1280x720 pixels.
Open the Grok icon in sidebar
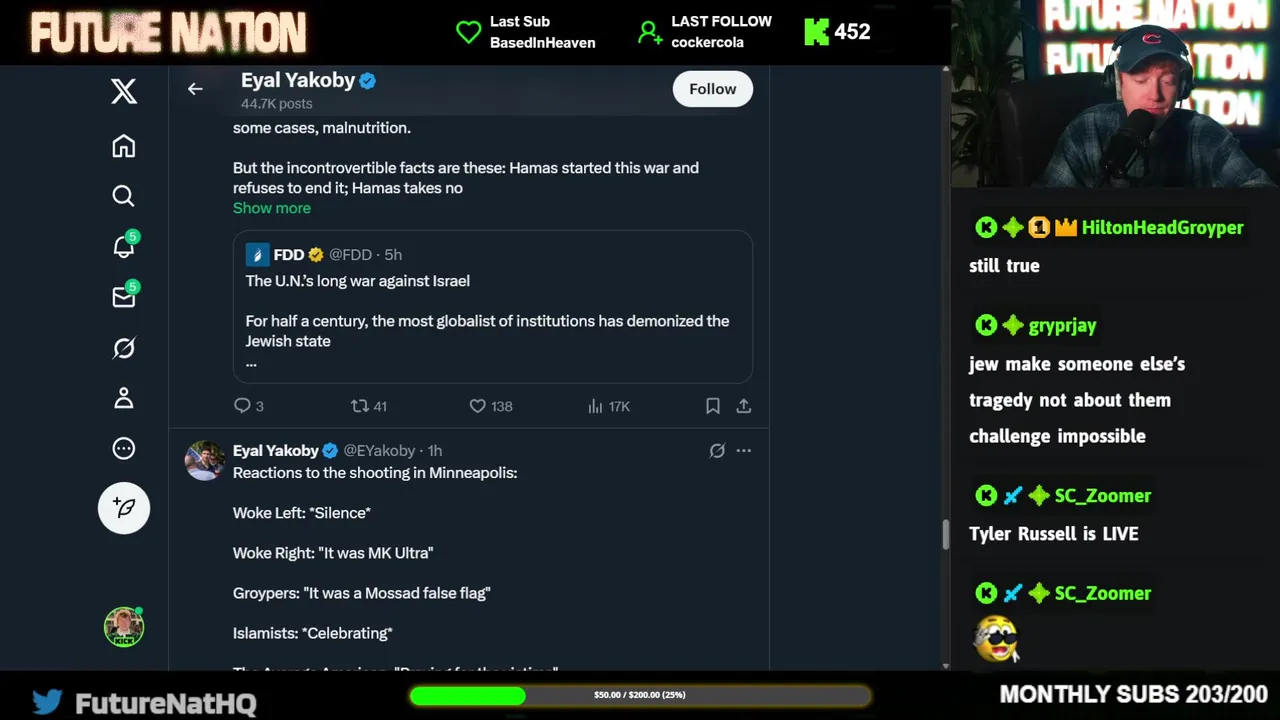[x=124, y=348]
